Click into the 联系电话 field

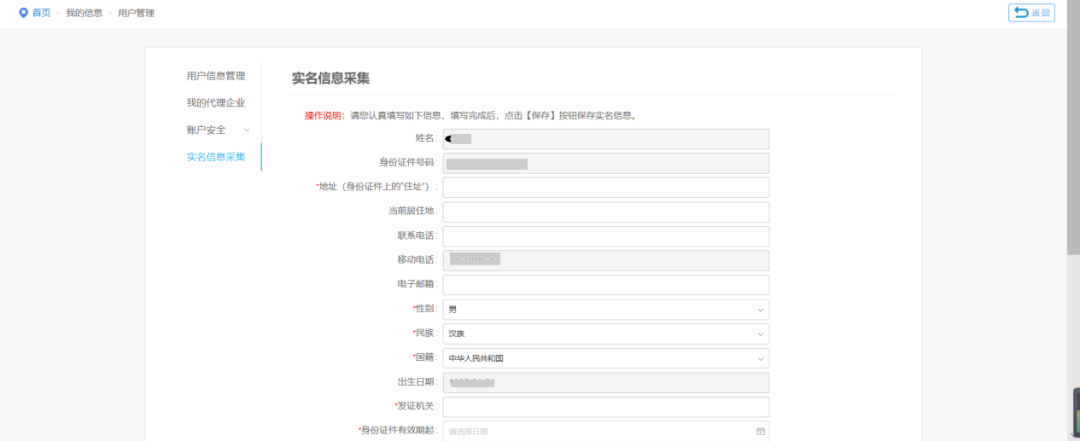[606, 236]
